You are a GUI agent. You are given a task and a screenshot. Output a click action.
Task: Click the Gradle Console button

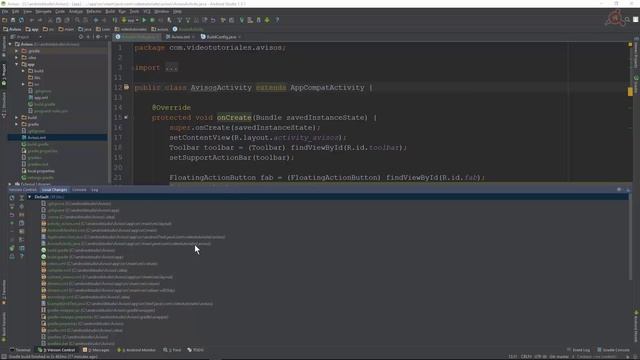pos(613,350)
